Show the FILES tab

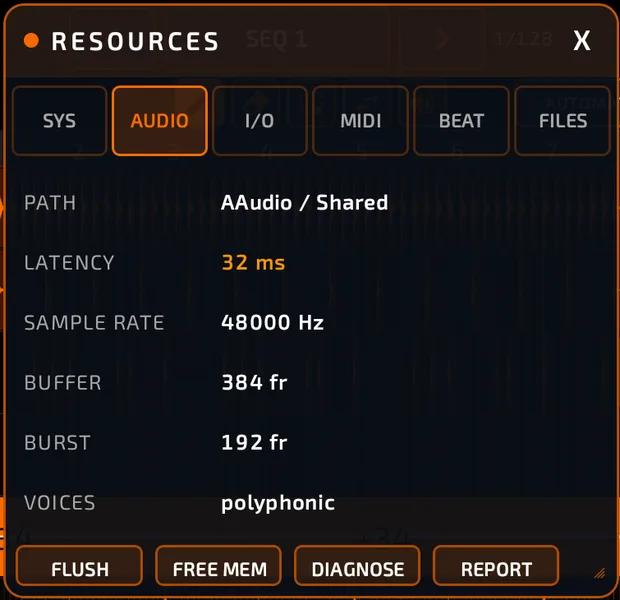click(562, 121)
